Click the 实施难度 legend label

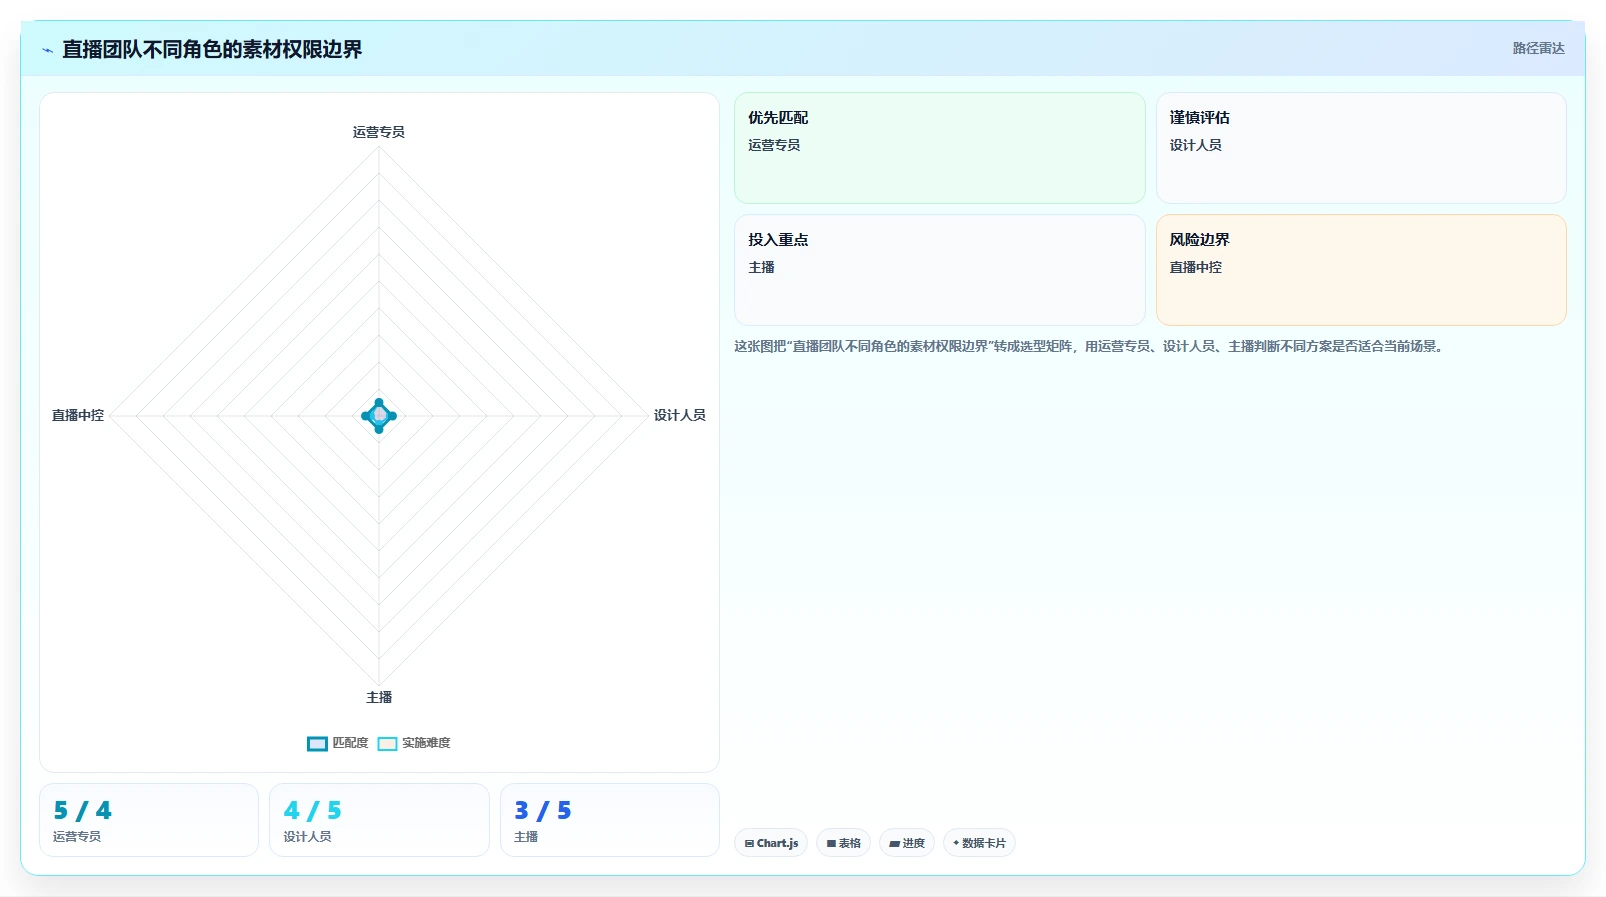(x=426, y=743)
